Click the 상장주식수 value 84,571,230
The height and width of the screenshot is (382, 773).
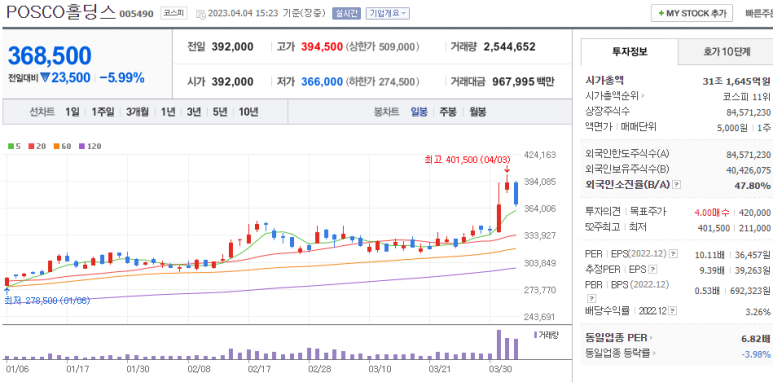pos(748,112)
